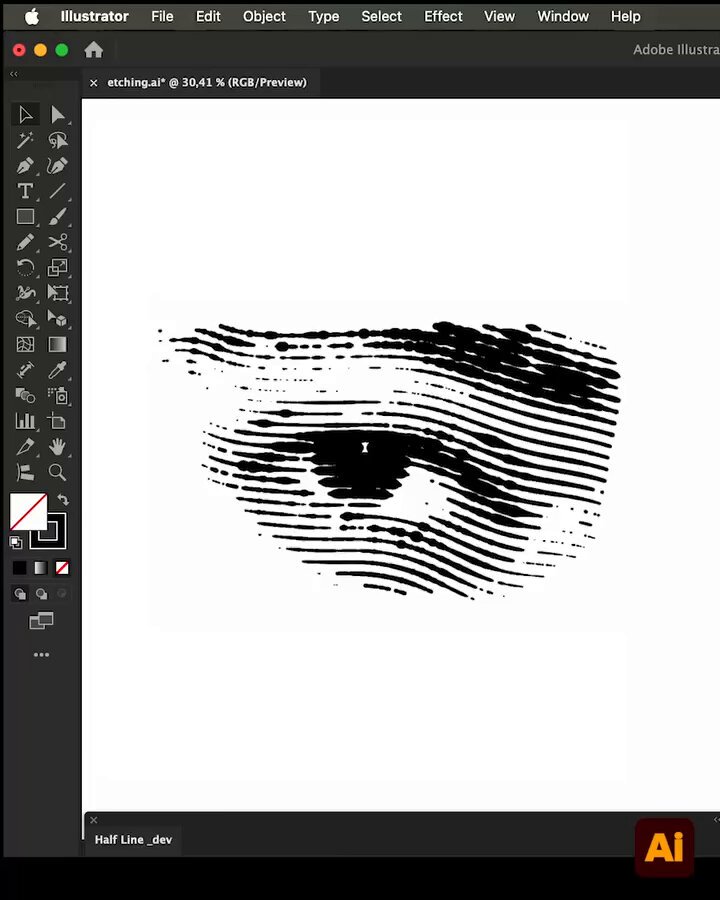This screenshot has height=900, width=720.
Task: Choose the Symbol Sprayer tool
Action: [x=57, y=395]
